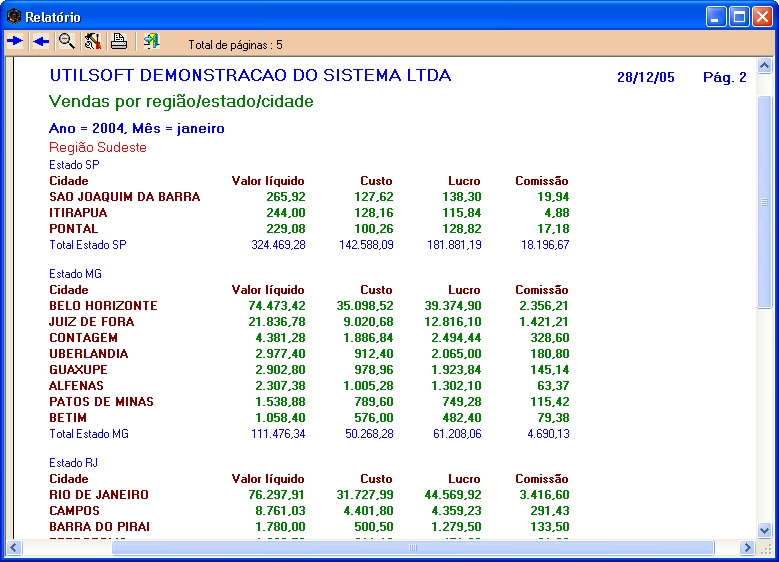Viewport: 779px width, 562px height.
Task: Click 'Estado RJ' heading
Action: pyautogui.click(x=73, y=463)
